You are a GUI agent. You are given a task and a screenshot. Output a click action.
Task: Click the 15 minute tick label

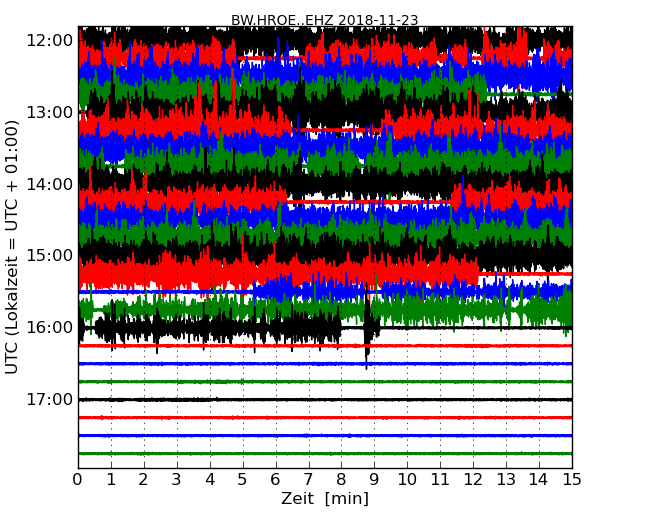coord(572,480)
